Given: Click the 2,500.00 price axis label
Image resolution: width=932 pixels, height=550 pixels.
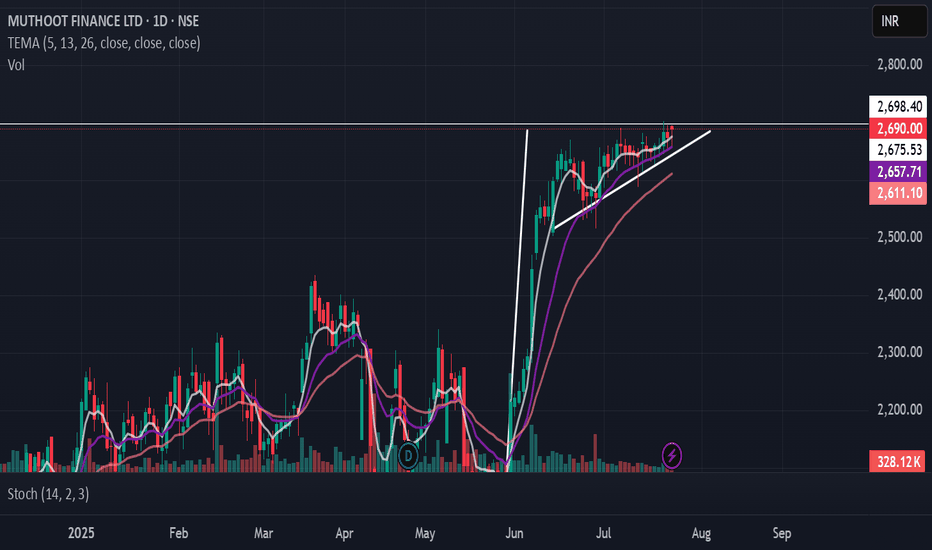Looking at the screenshot, I should (x=900, y=237).
